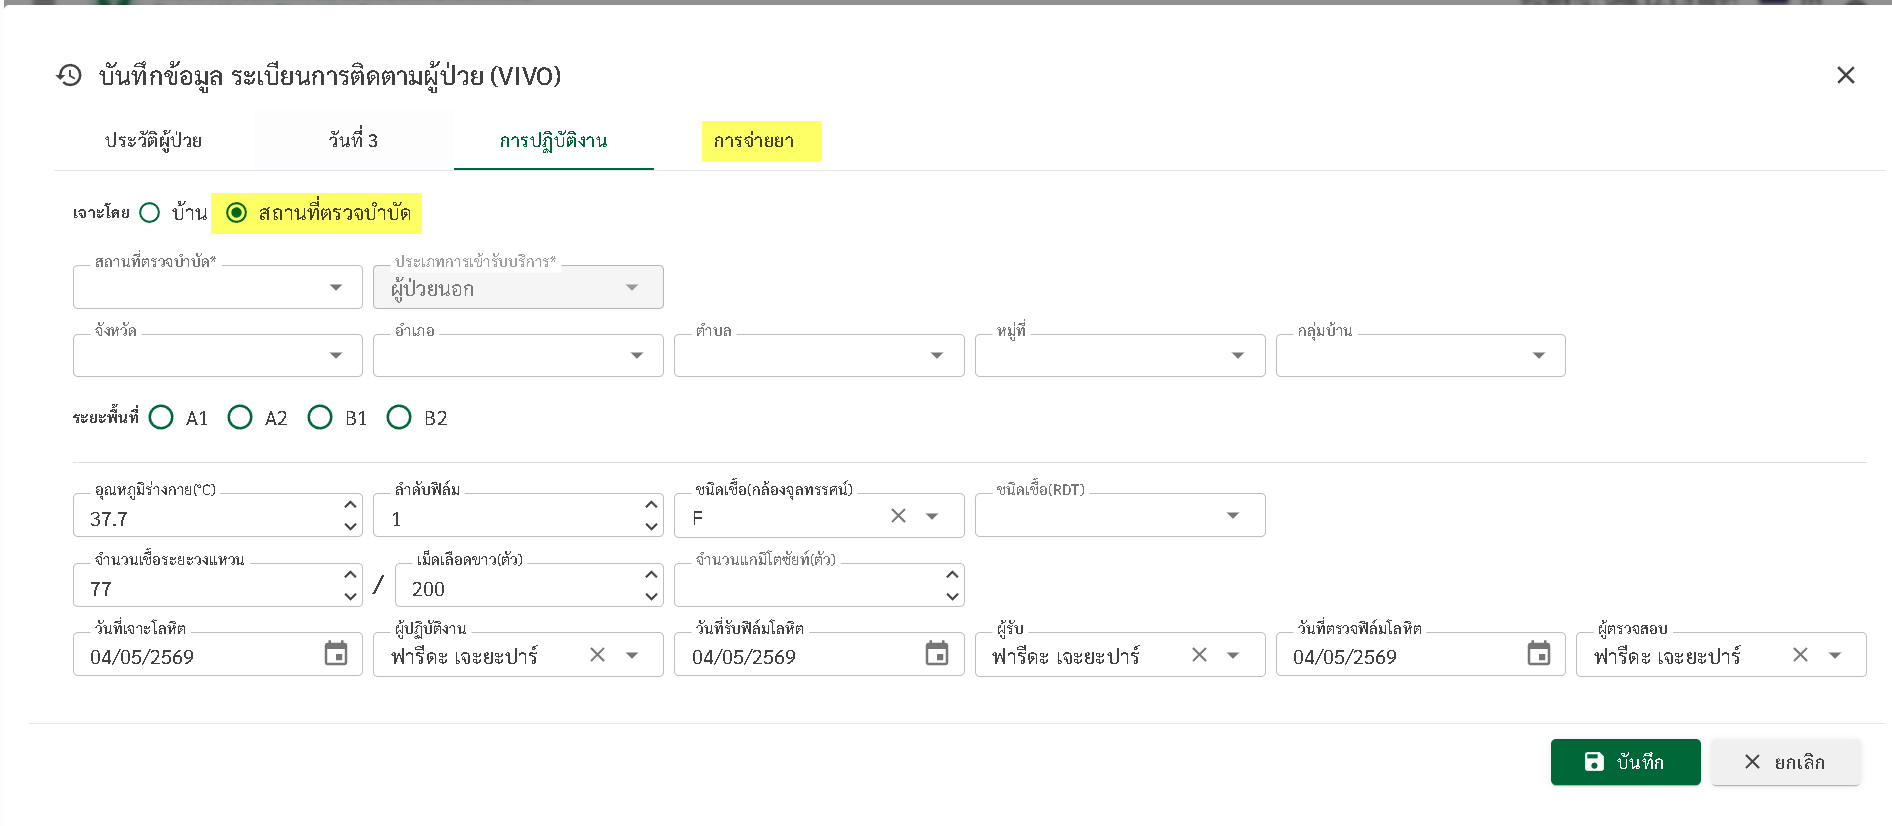Open the ผู้รับ dropdown arrow
Viewport: 1892px width, 826px height.
(1233, 655)
